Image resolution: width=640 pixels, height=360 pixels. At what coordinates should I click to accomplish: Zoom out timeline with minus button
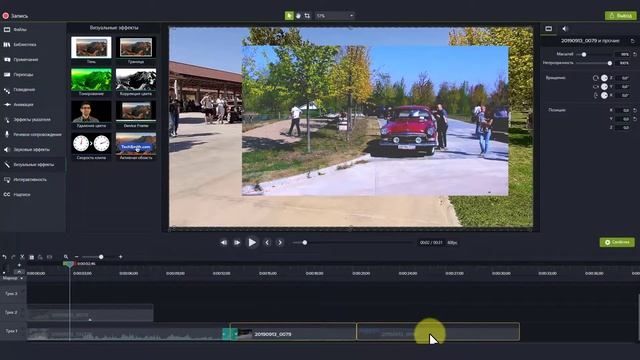[x=76, y=257]
